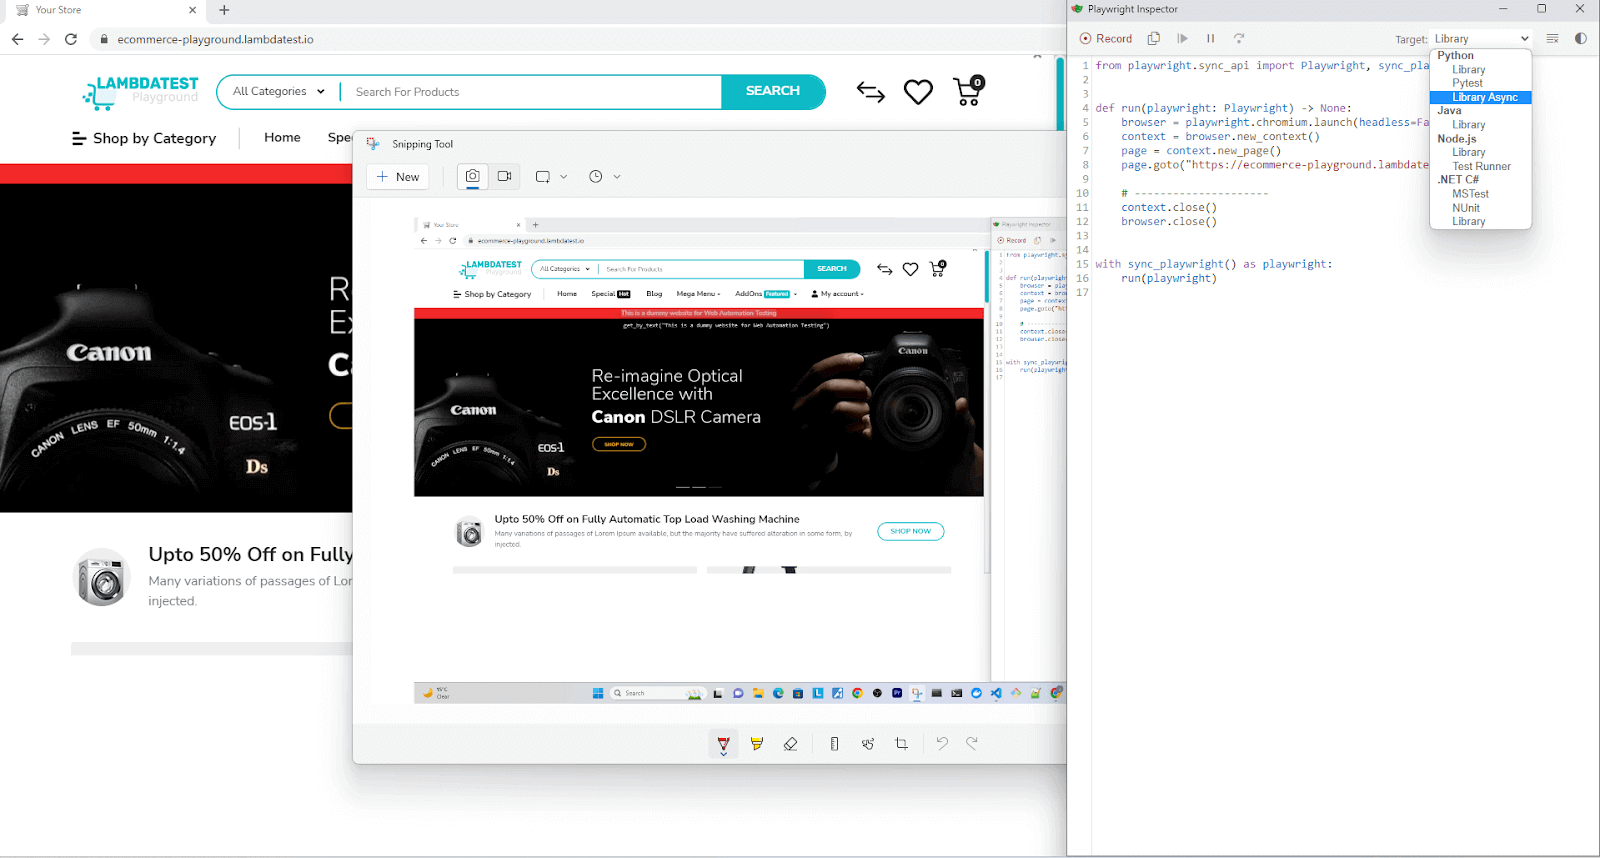Click the copy code icon in Inspector
This screenshot has width=1600, height=858.
click(1153, 38)
